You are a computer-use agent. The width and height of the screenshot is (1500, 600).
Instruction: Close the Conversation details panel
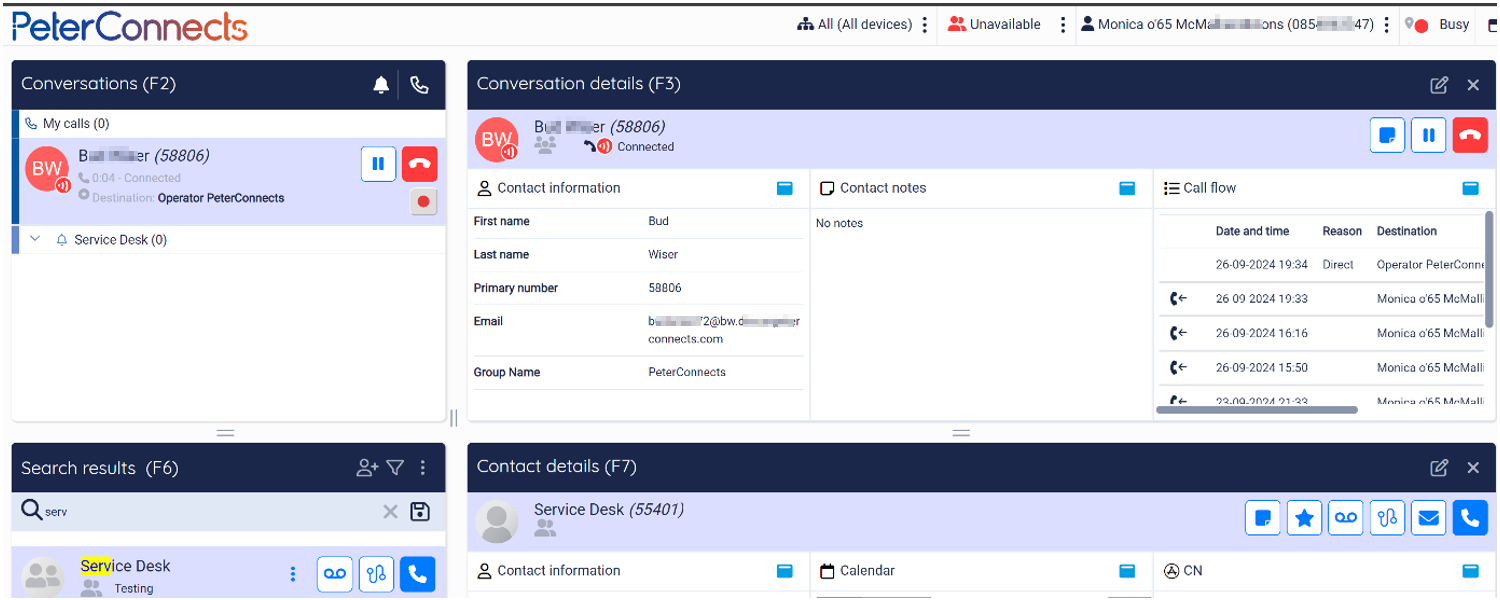click(x=1473, y=85)
